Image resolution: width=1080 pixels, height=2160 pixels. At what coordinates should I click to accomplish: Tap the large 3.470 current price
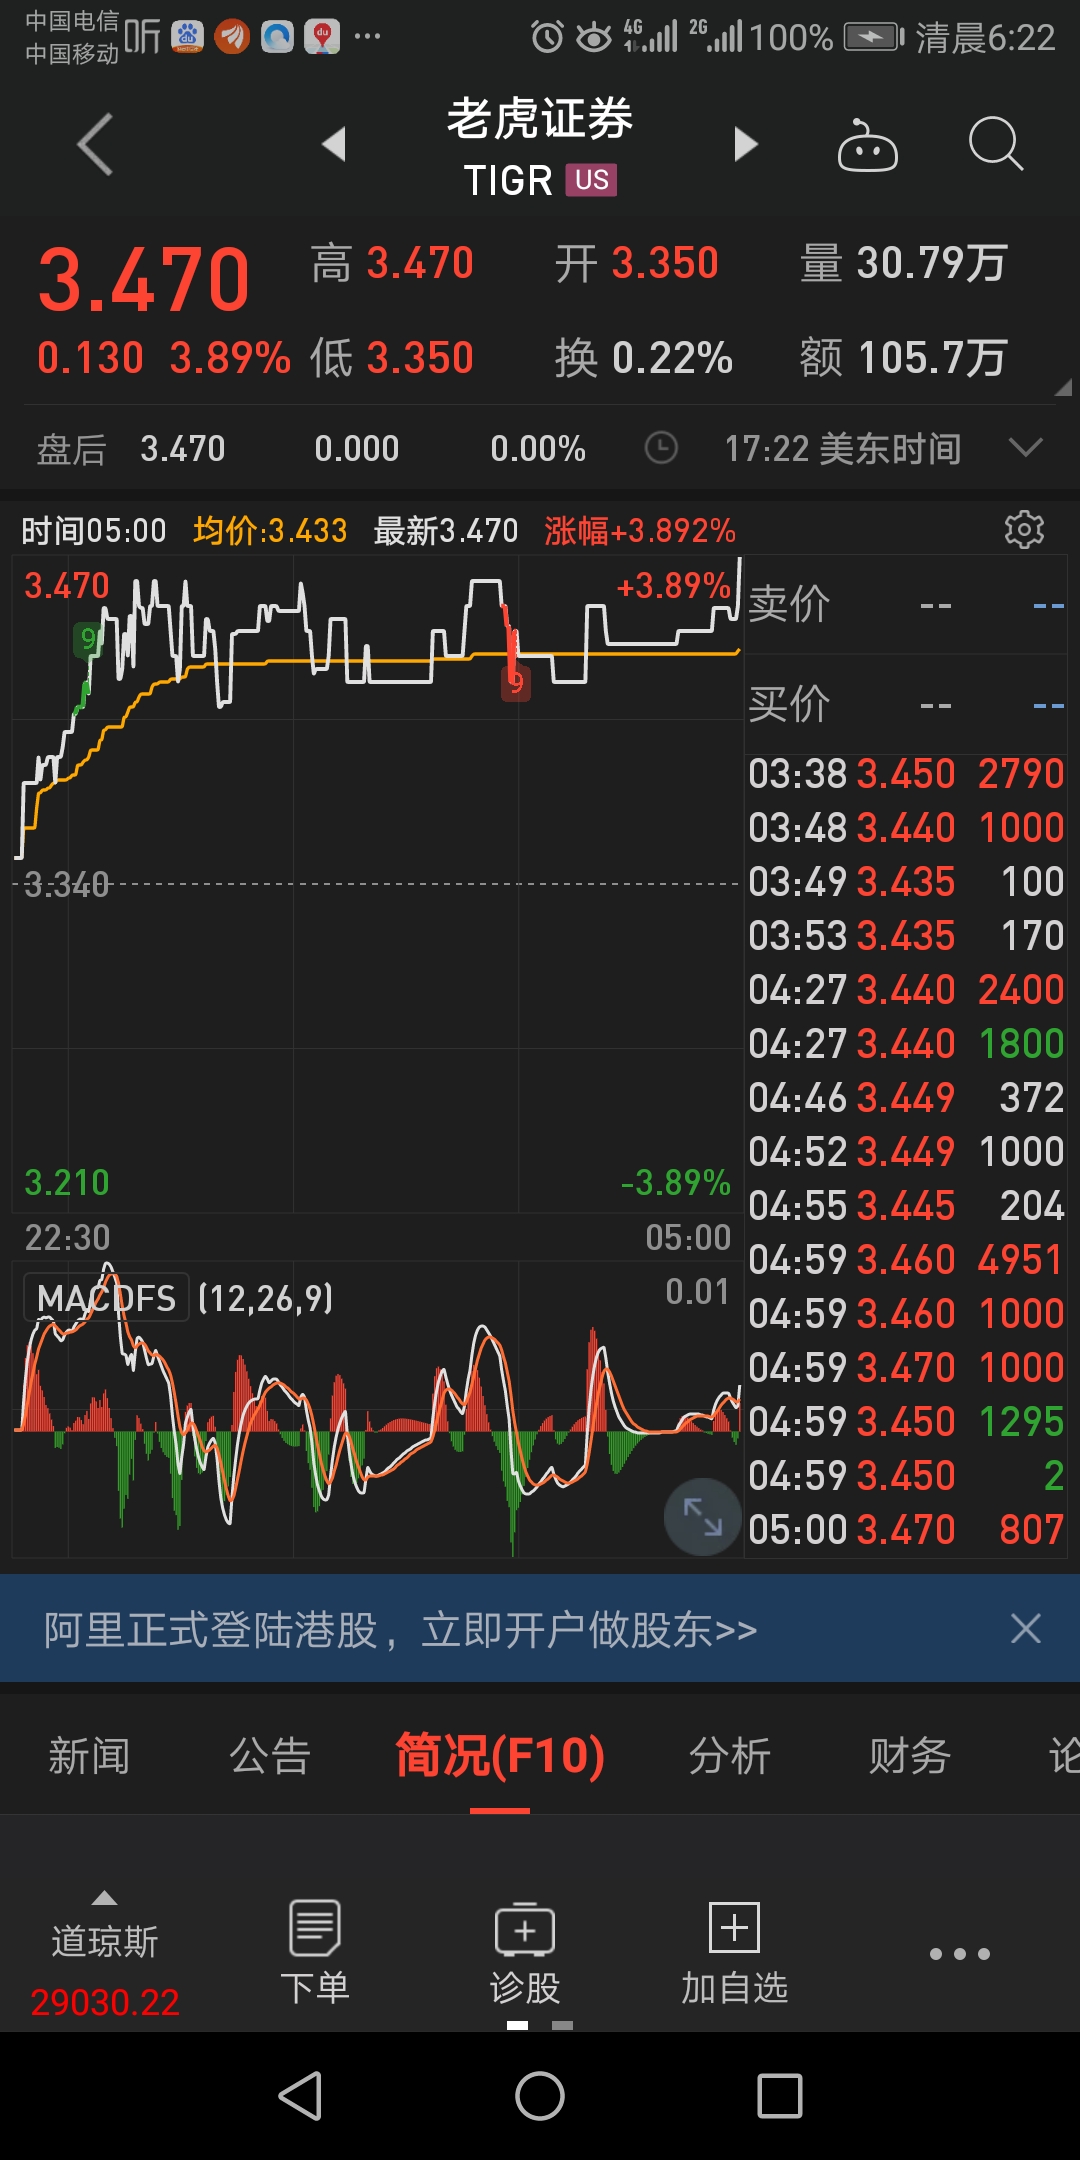click(x=144, y=280)
